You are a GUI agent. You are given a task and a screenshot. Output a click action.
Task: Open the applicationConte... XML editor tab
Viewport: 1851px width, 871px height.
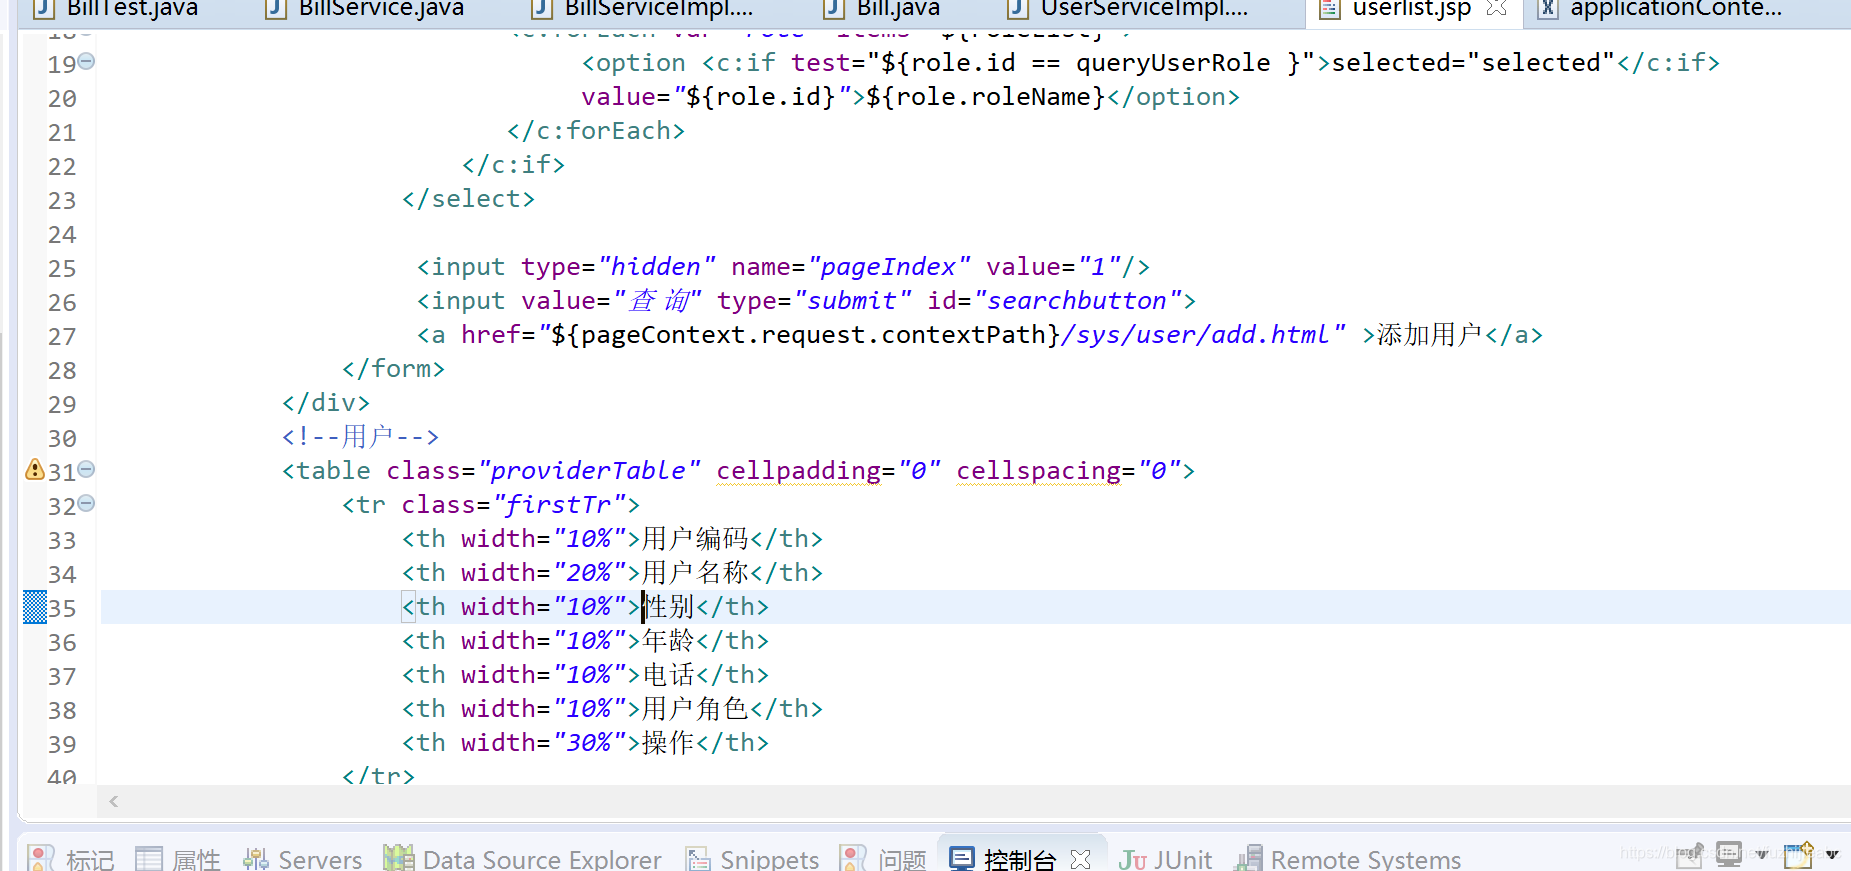(1676, 9)
